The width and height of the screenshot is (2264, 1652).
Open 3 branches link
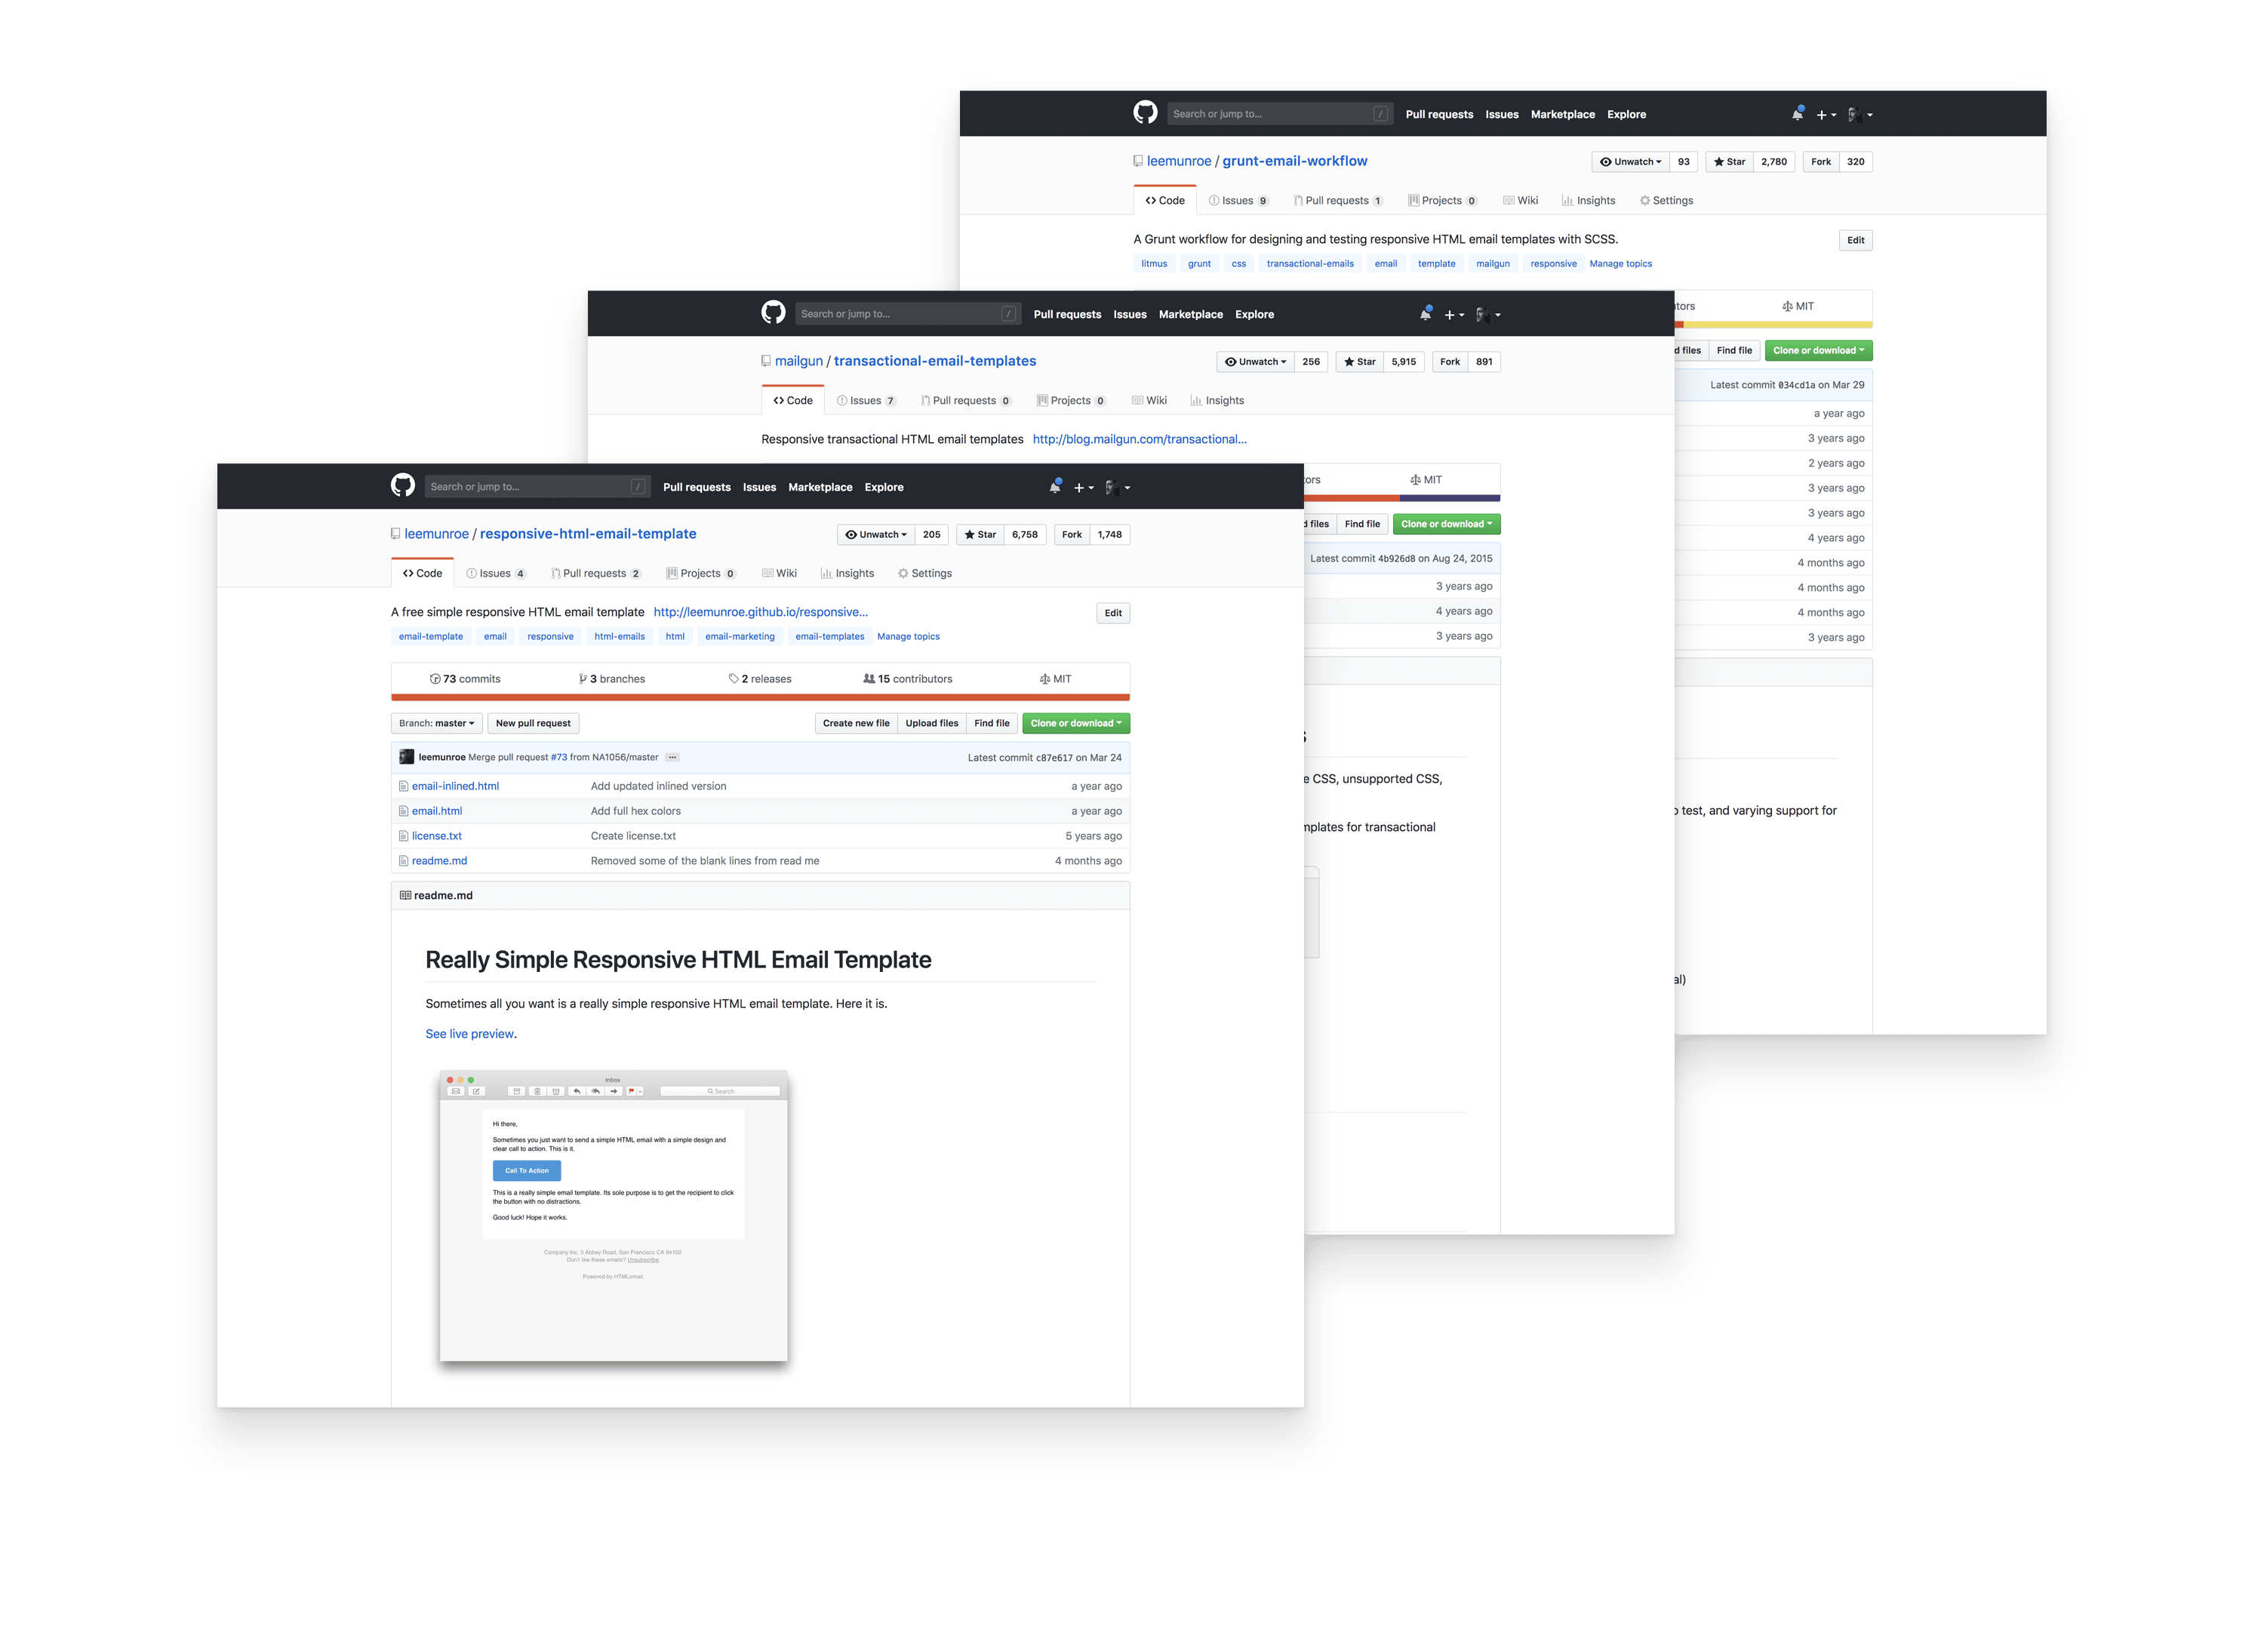[x=612, y=679]
